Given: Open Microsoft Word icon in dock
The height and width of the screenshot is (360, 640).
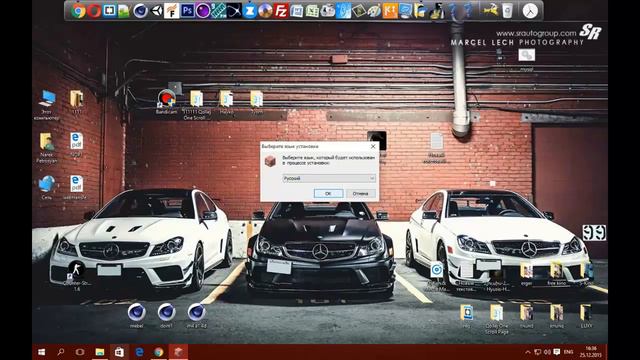Looking at the screenshot, I should click(x=296, y=11).
